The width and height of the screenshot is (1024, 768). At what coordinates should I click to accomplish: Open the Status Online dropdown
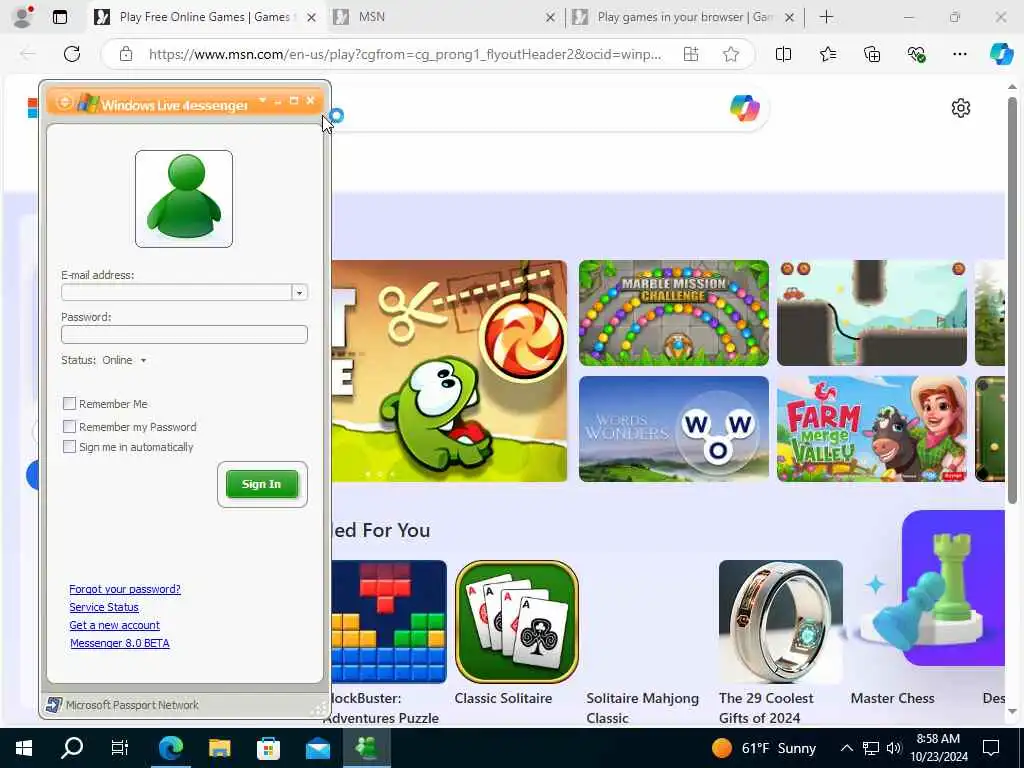124,360
